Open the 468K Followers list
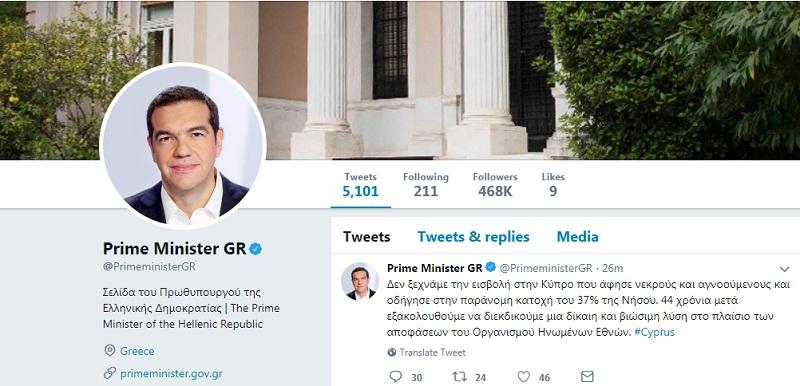The width and height of the screenshot is (800, 386). (x=495, y=185)
